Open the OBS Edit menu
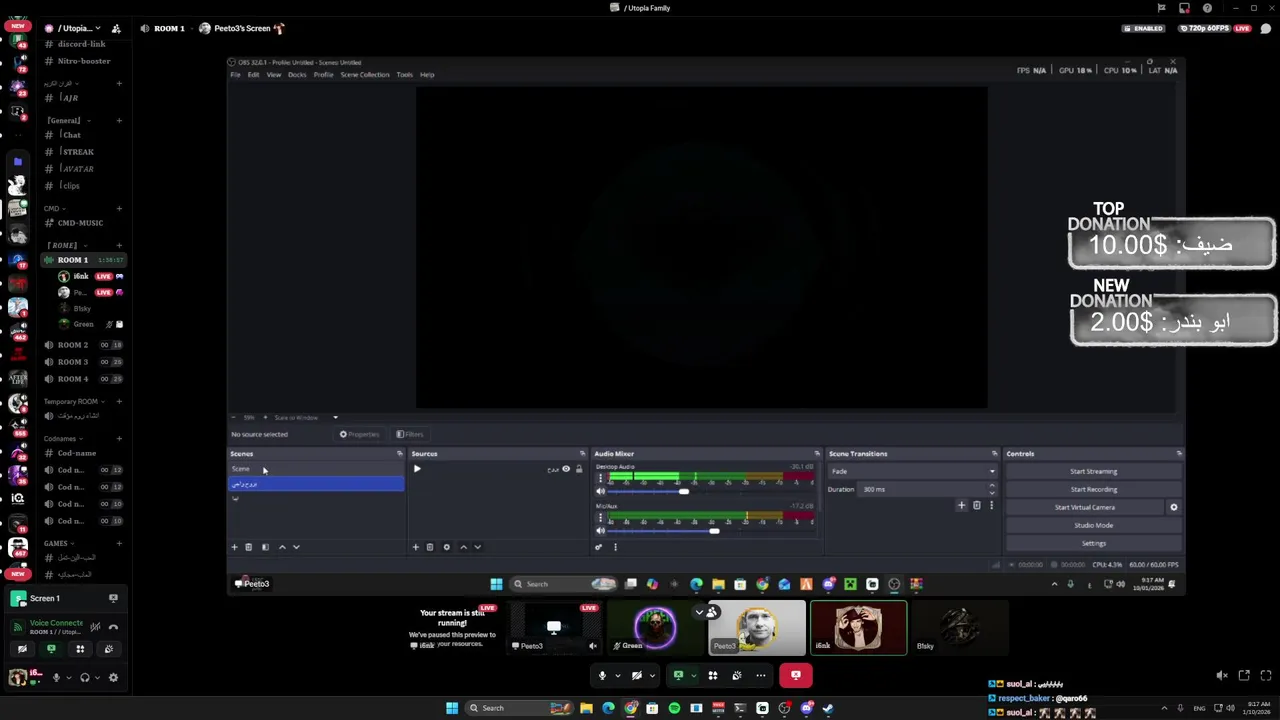This screenshot has width=1280, height=720. [x=253, y=75]
